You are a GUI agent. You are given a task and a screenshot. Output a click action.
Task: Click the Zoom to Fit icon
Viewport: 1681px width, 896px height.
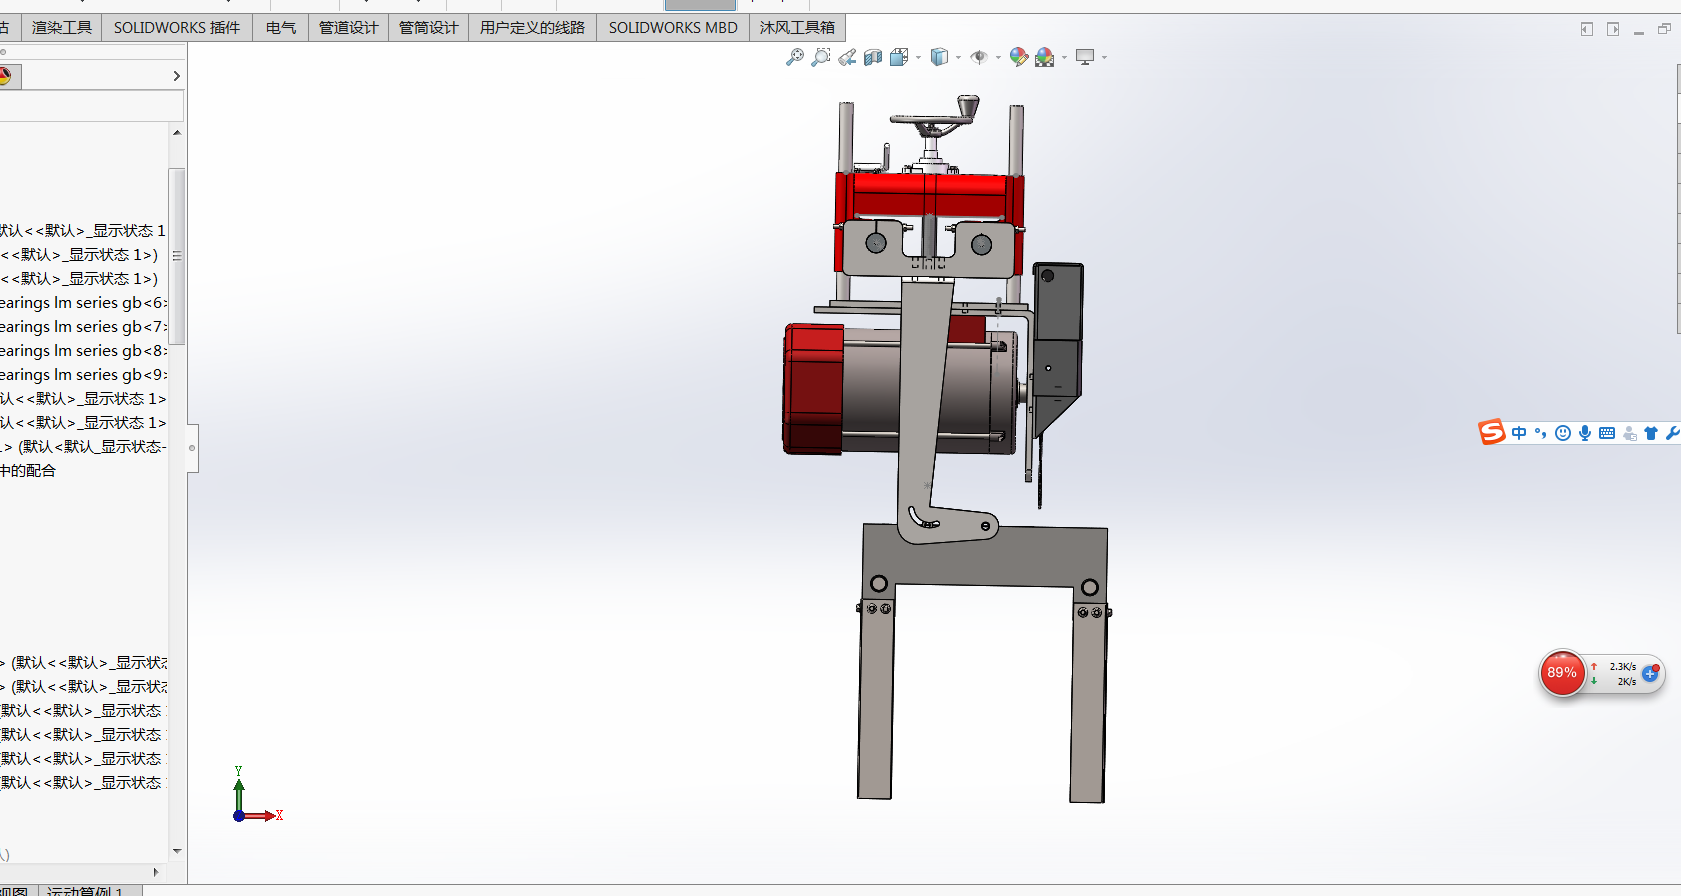pyautogui.click(x=795, y=57)
